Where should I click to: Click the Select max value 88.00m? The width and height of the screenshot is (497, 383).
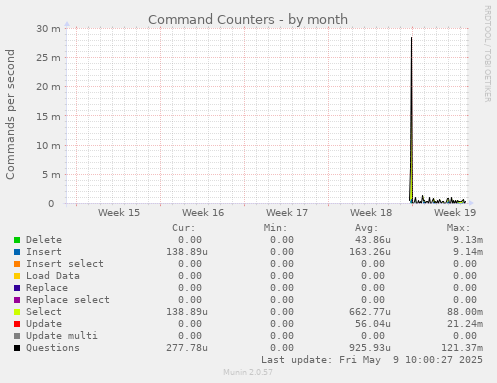465,312
